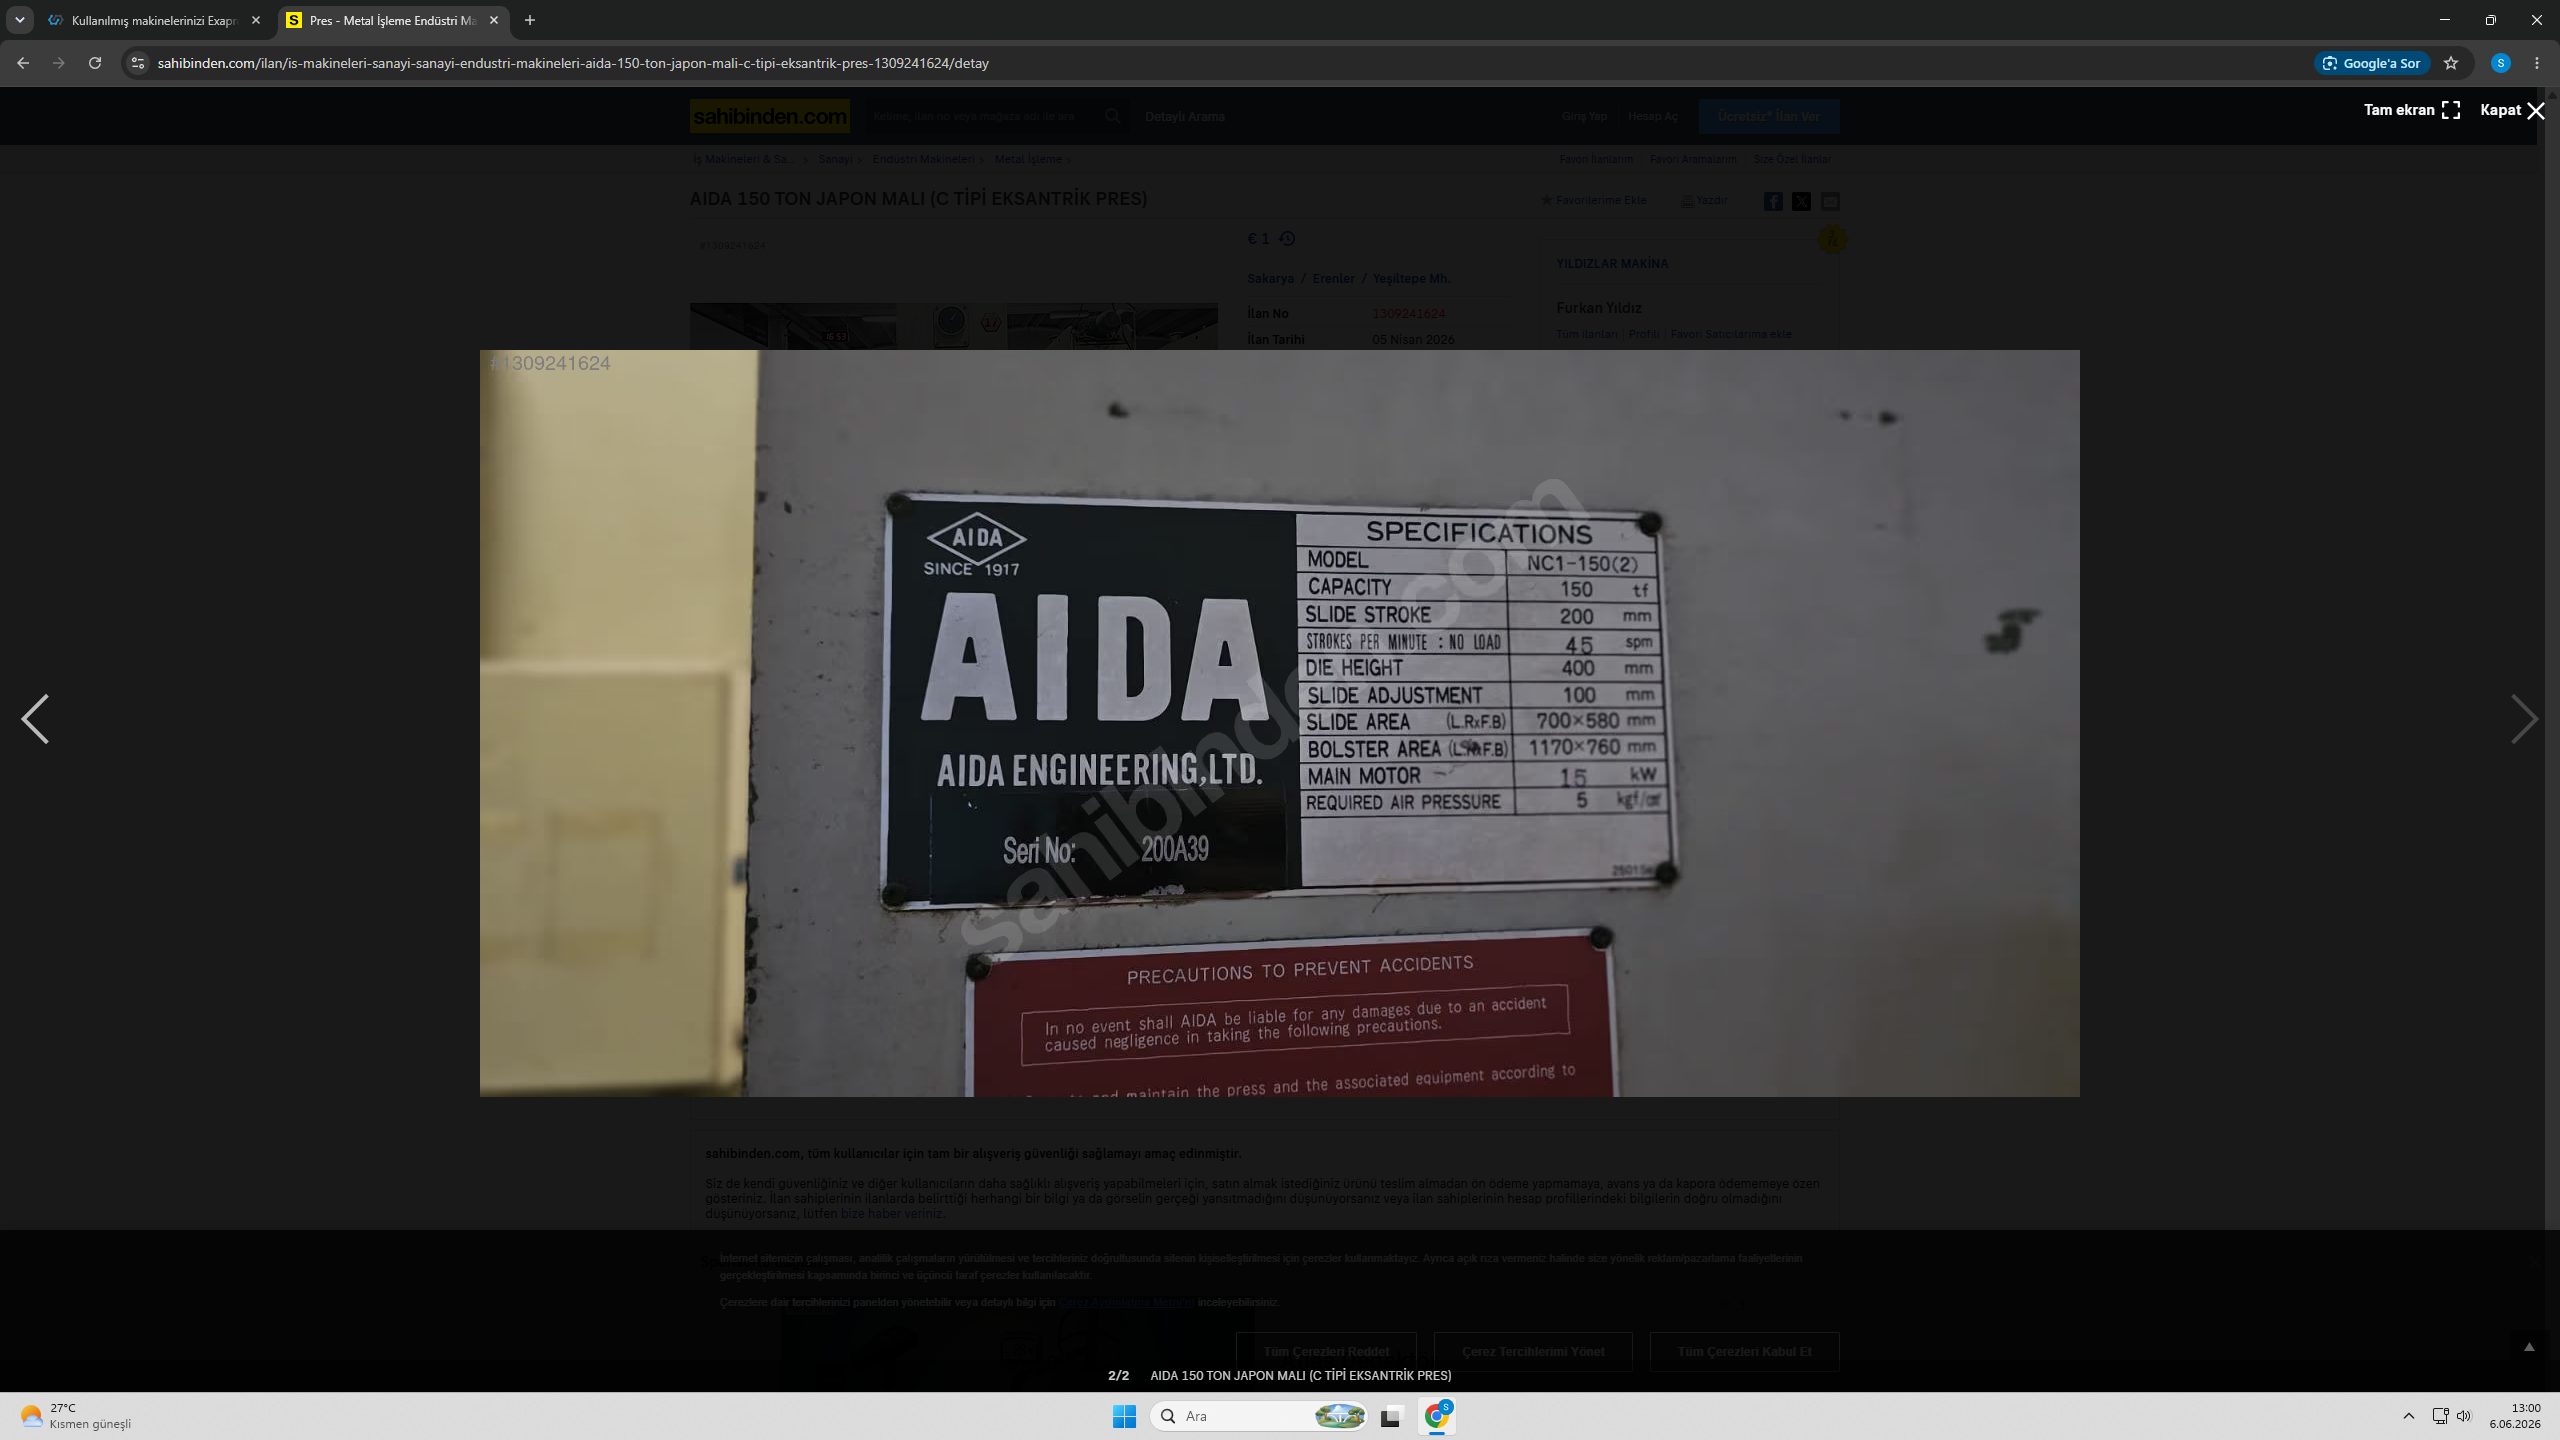Screen dimensions: 2560x1440
Task: Click the taskbar Ara search box
Action: click(1260, 1416)
